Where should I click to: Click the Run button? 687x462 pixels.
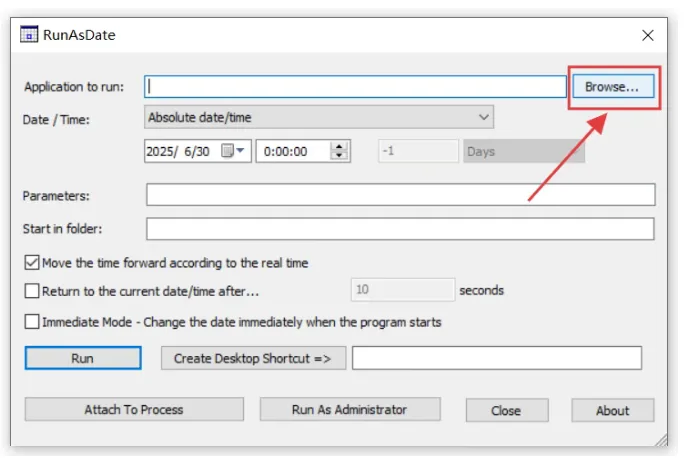tap(83, 358)
